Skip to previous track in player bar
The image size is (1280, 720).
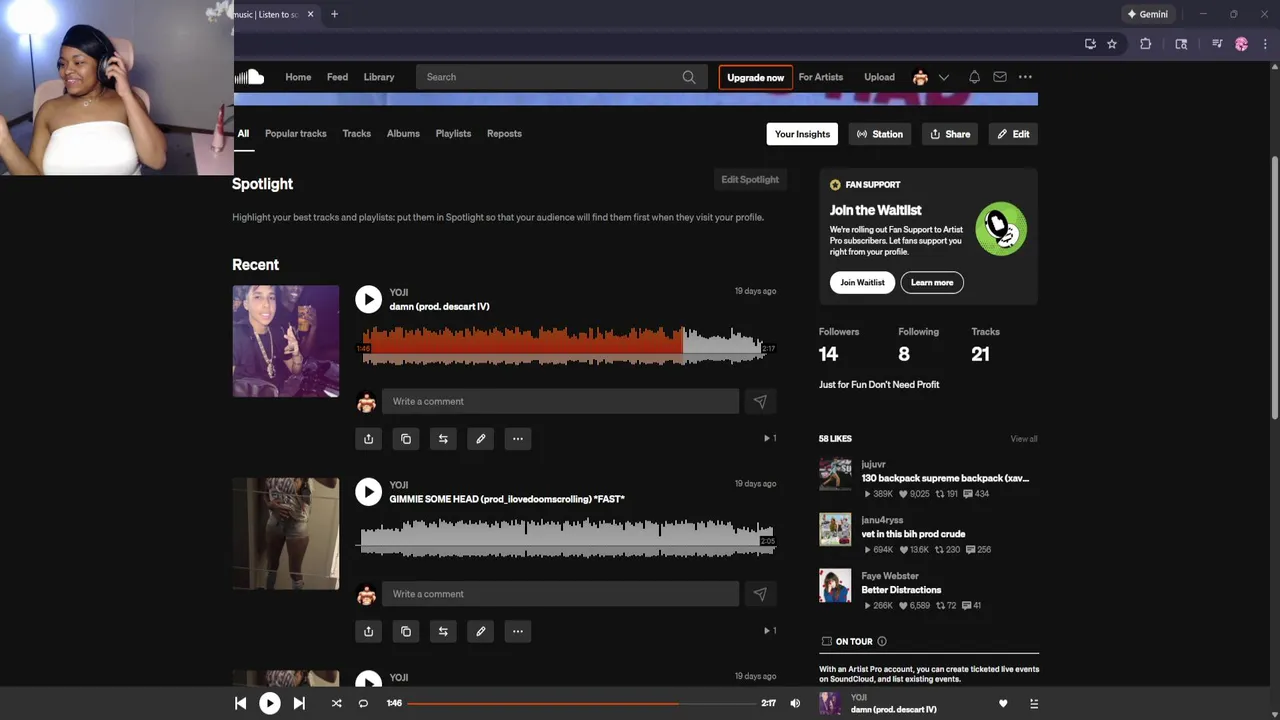pos(241,703)
